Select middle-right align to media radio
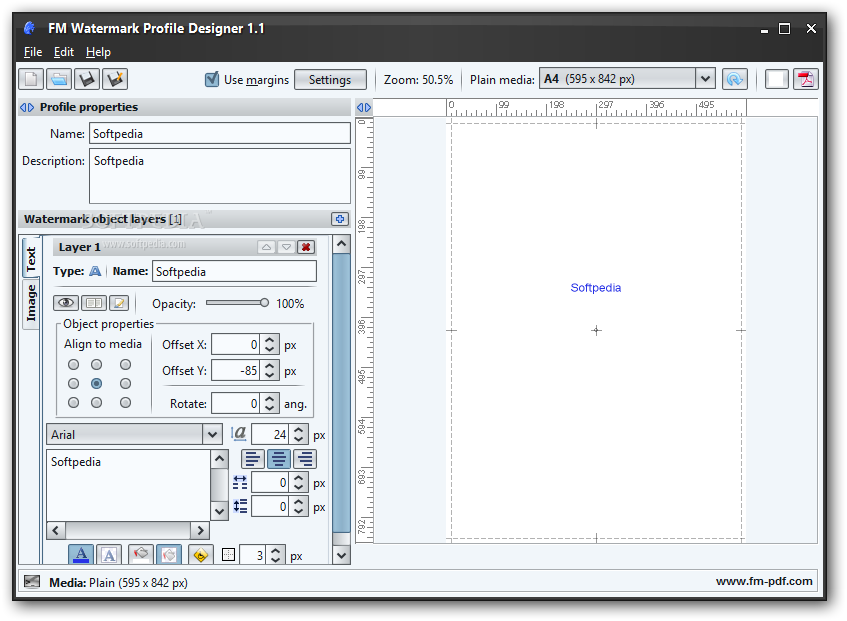This screenshot has height=621, width=847. coord(125,383)
